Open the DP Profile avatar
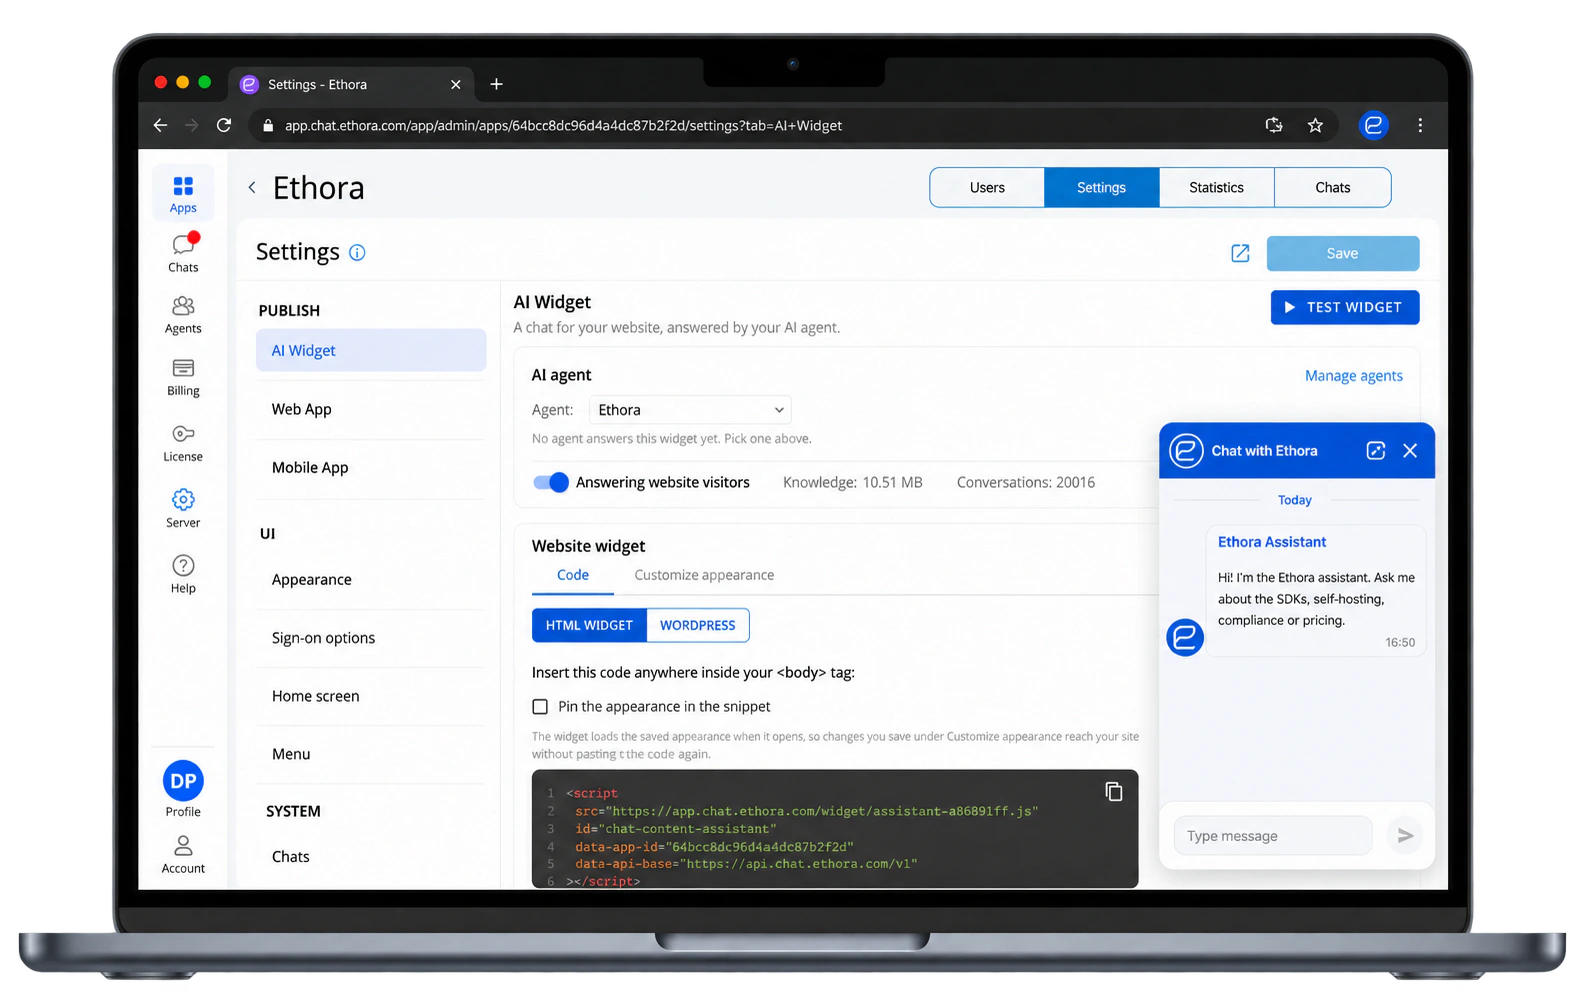The image size is (1584, 993). click(x=183, y=781)
